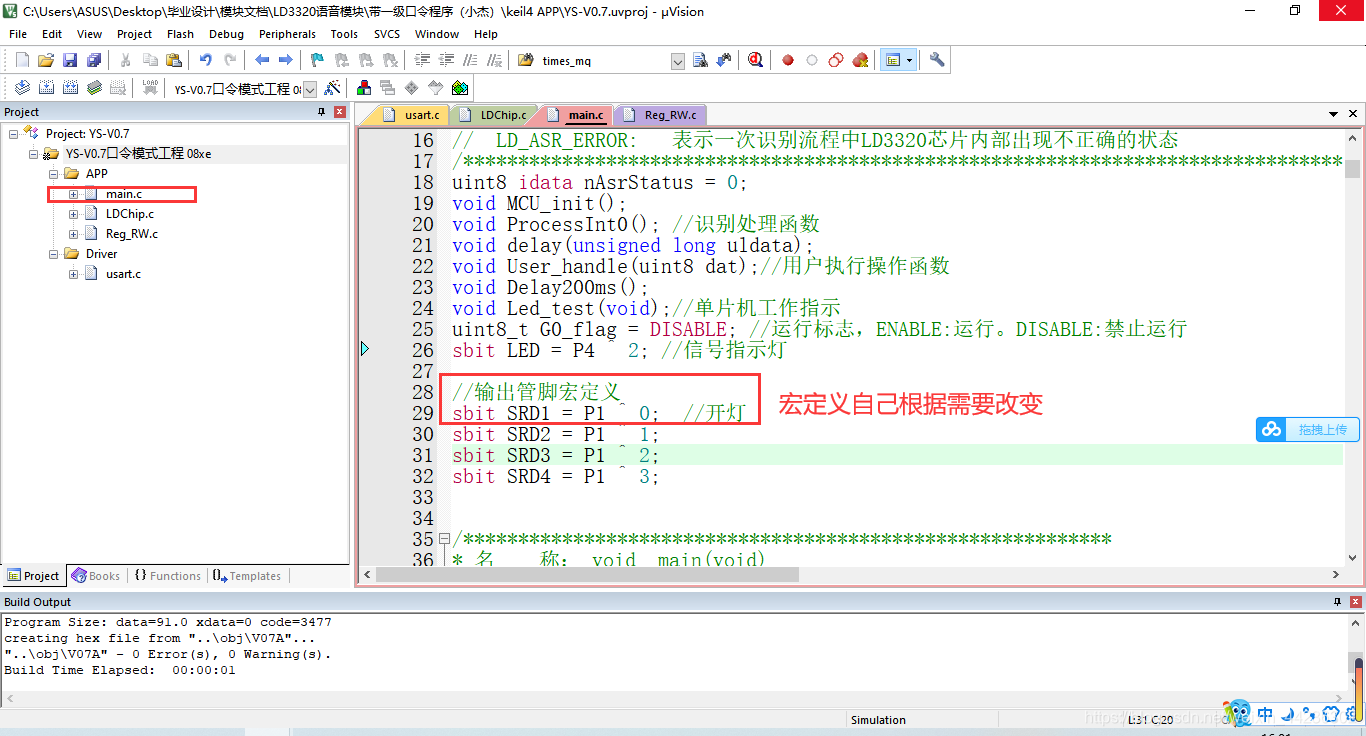Create a new file from toolbar
The width and height of the screenshot is (1366, 736).
coord(22,60)
